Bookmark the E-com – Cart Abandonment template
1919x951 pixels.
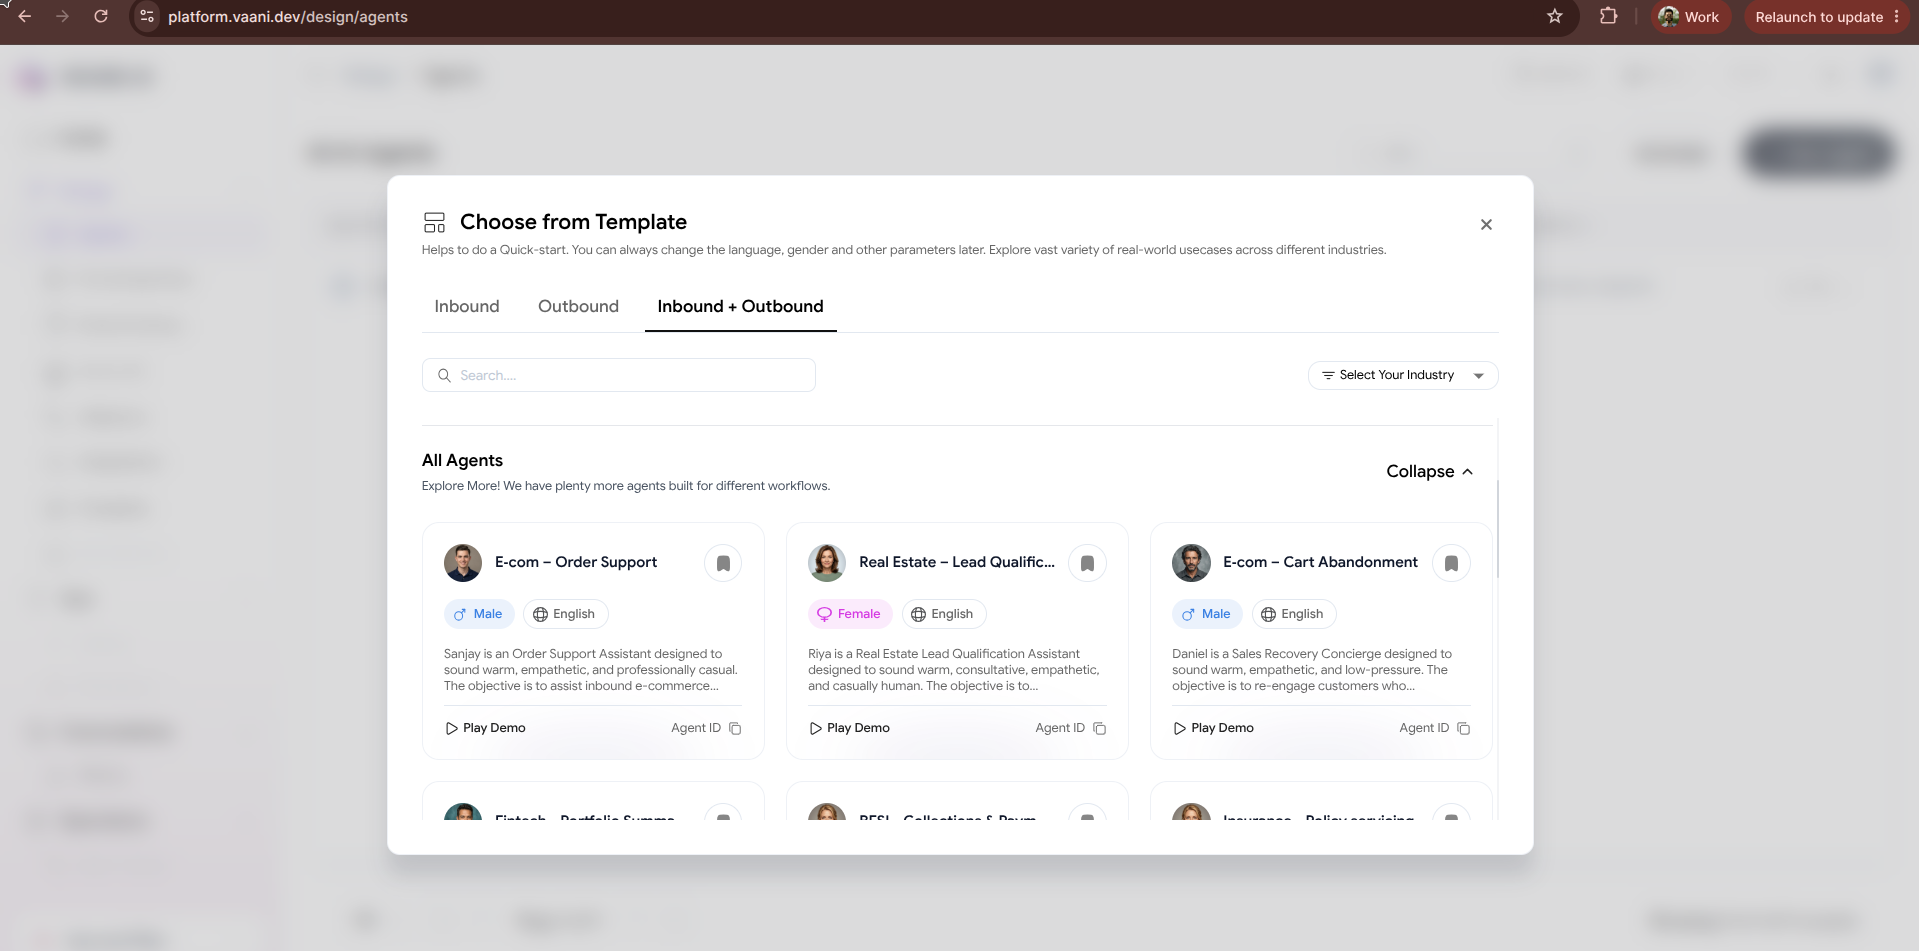coord(1451,563)
